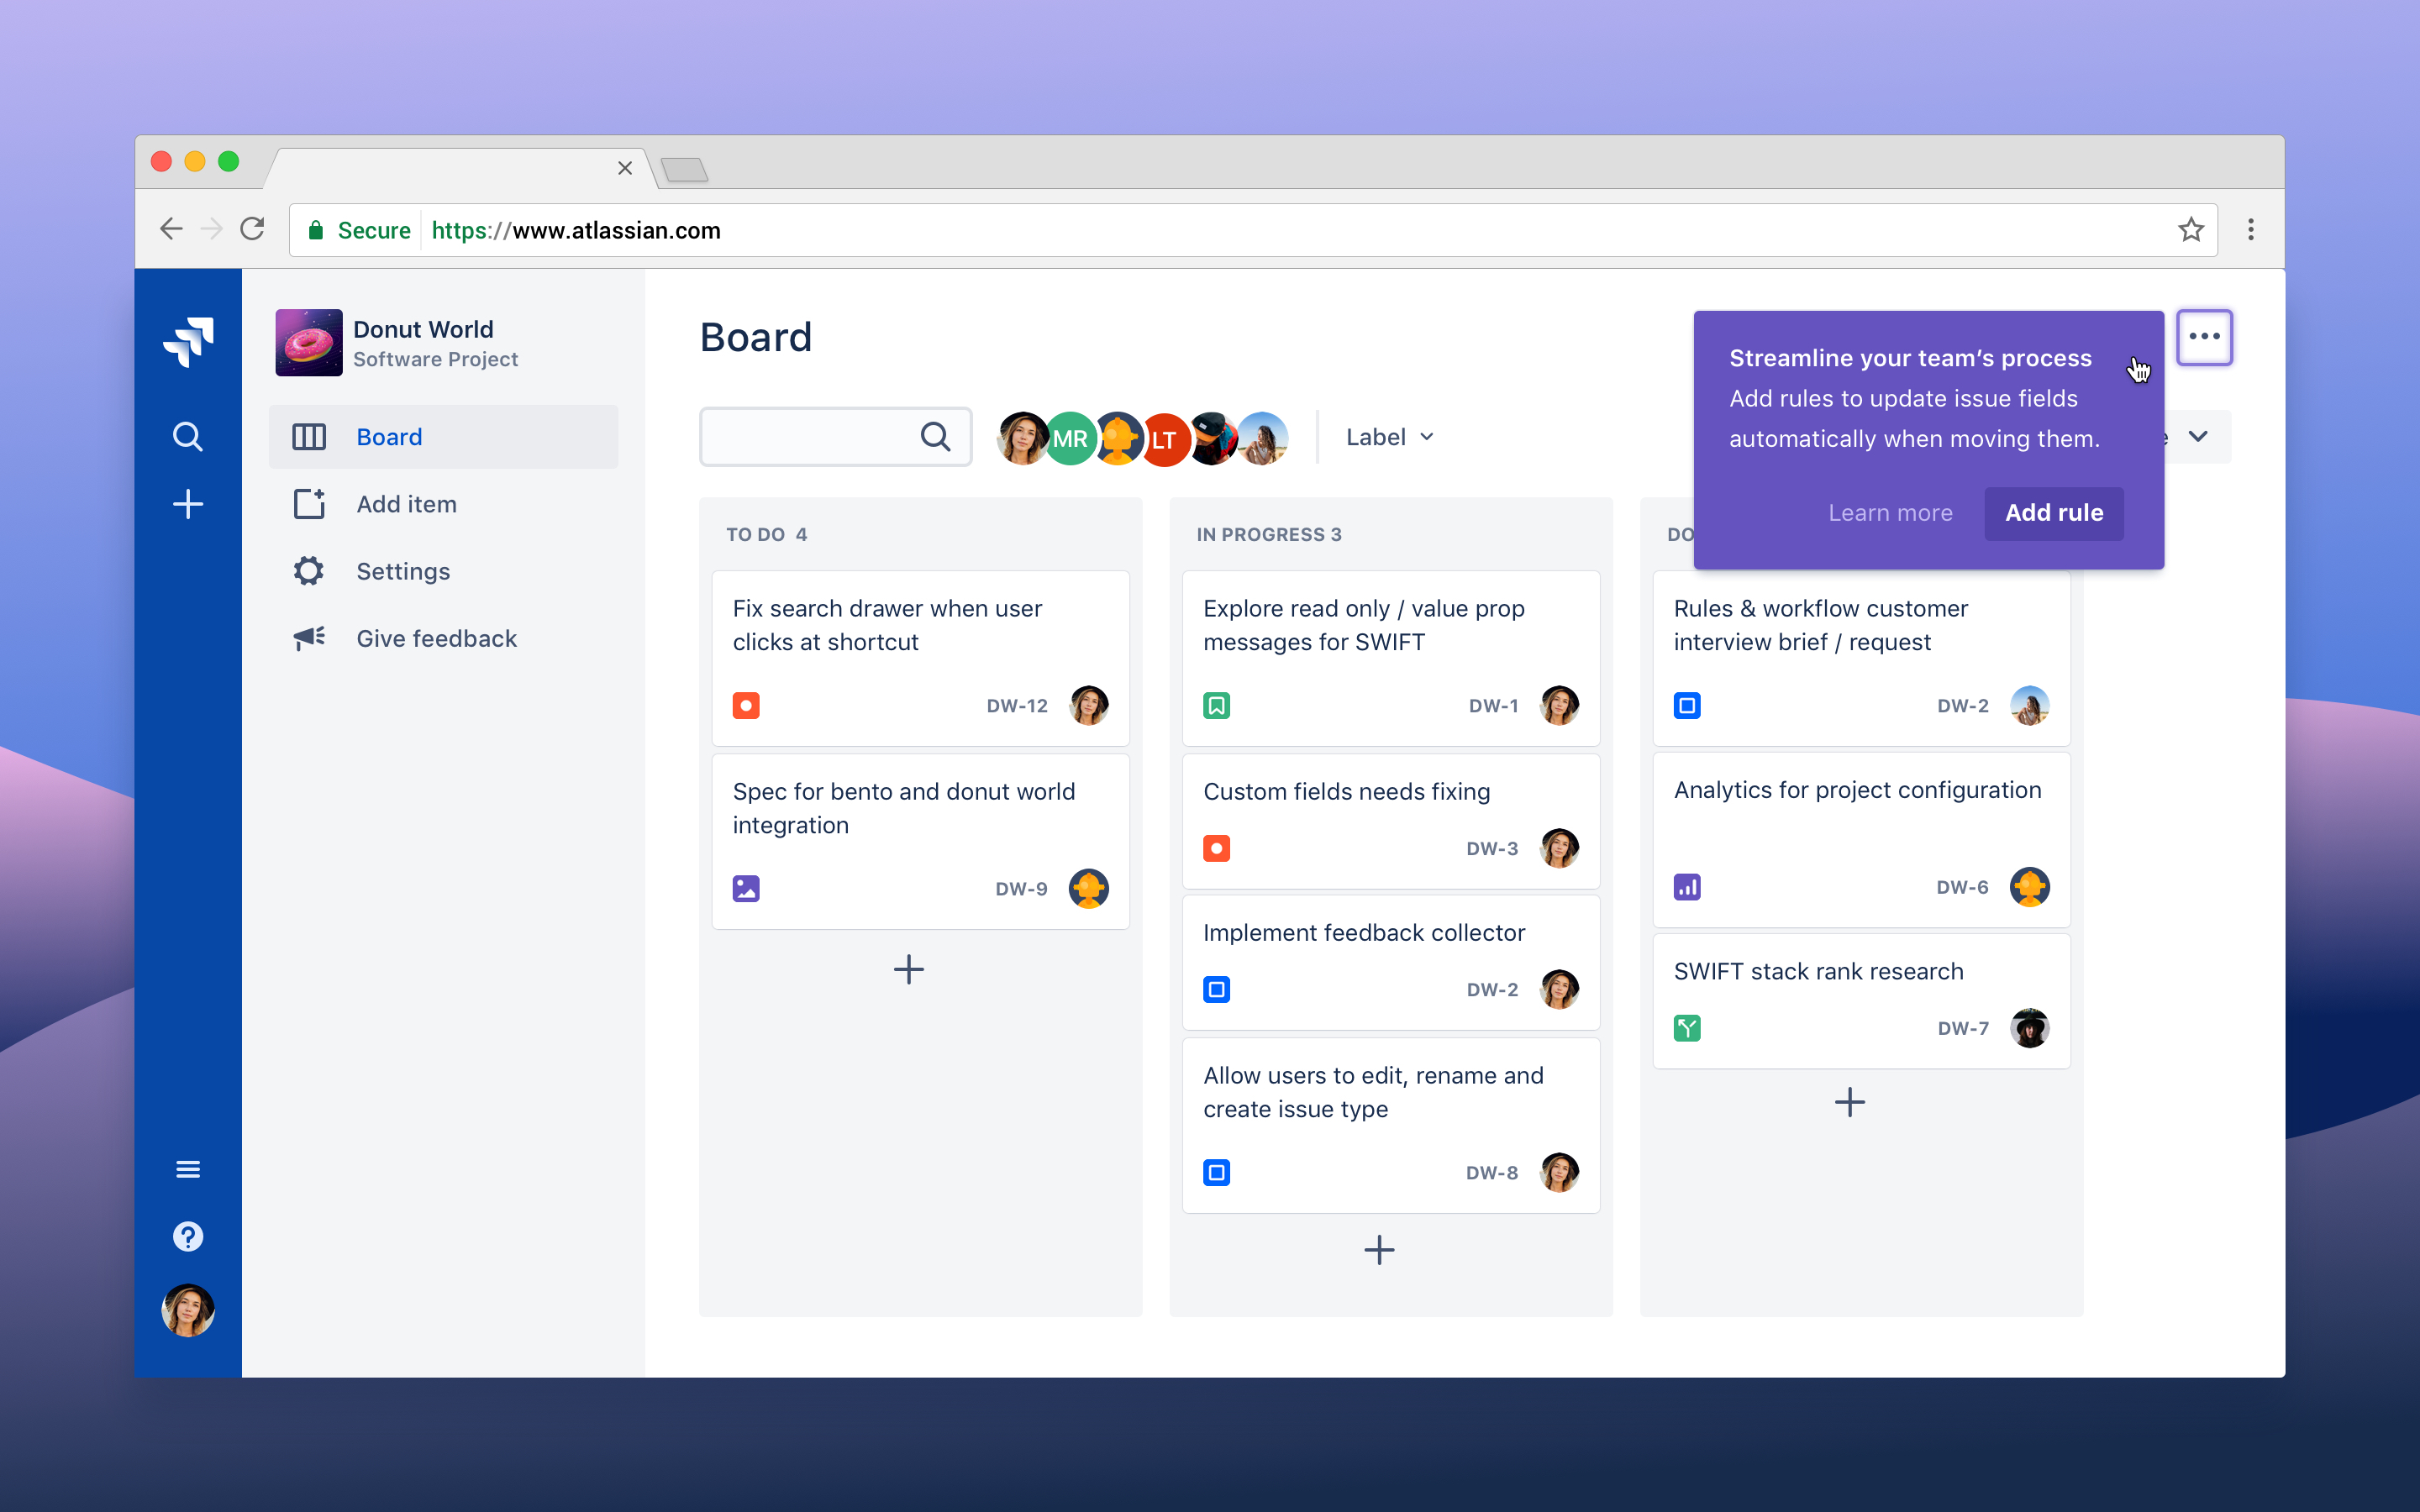Open the hamburger menu in sidebar
The width and height of the screenshot is (2420, 1512).
coord(188,1169)
